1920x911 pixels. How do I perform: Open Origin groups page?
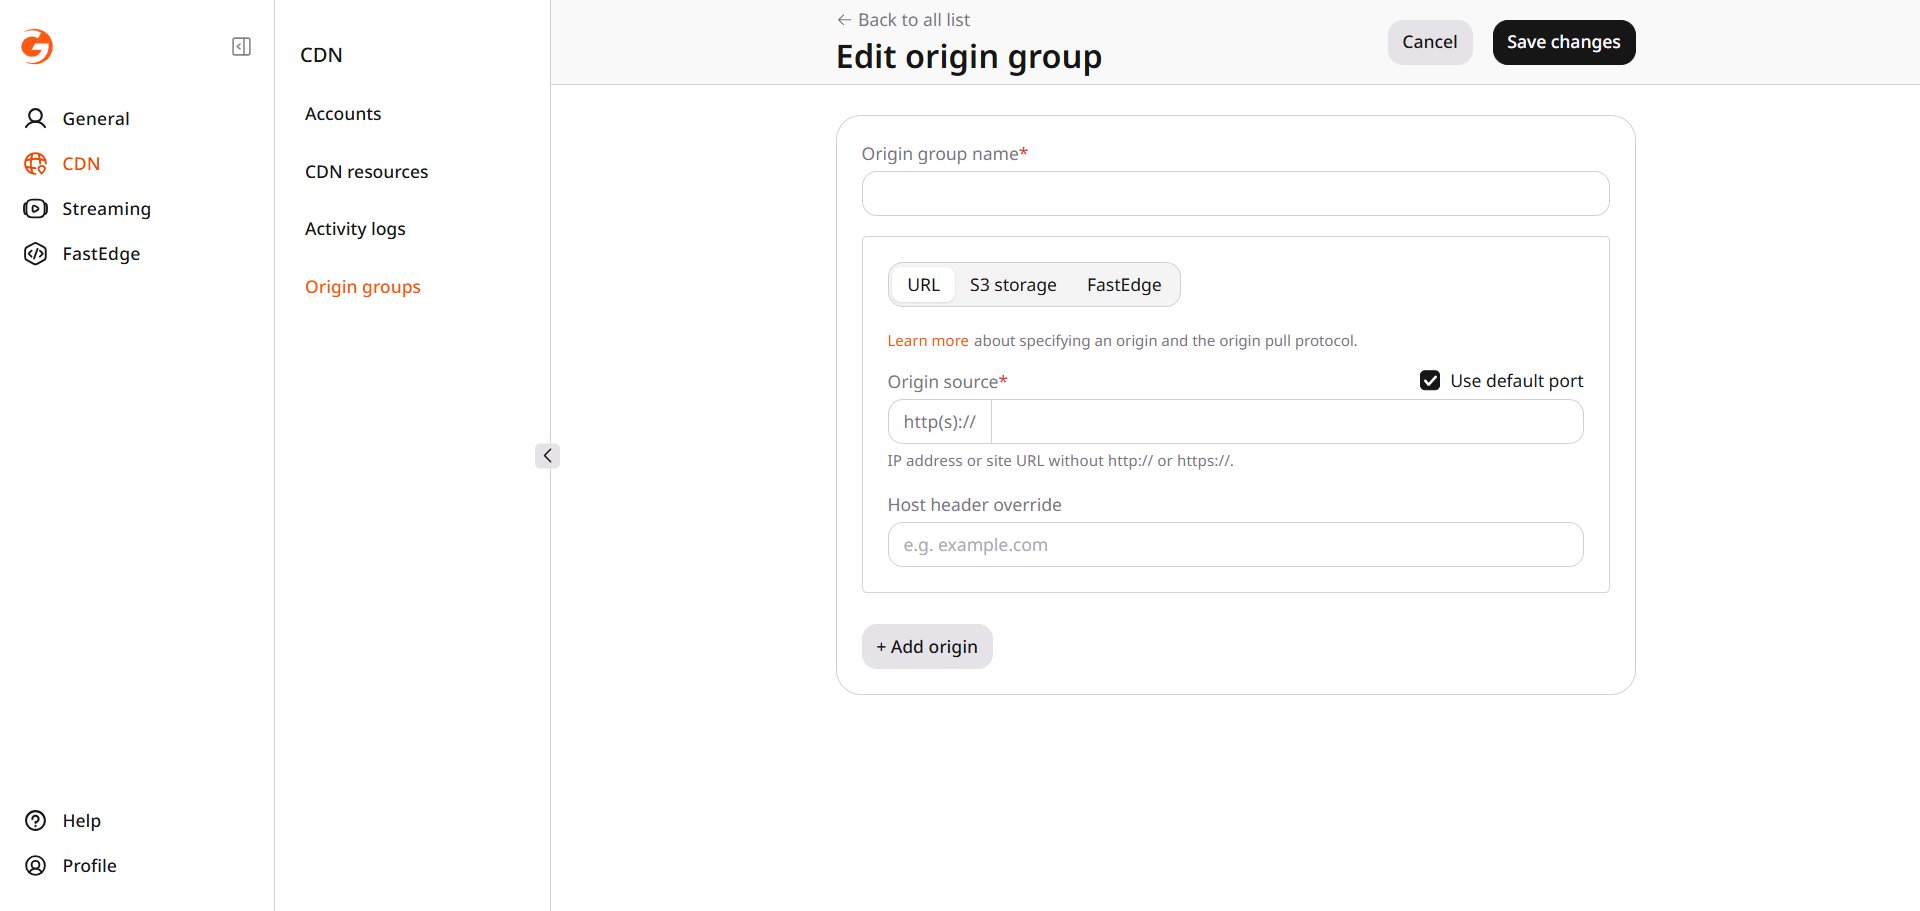[363, 287]
